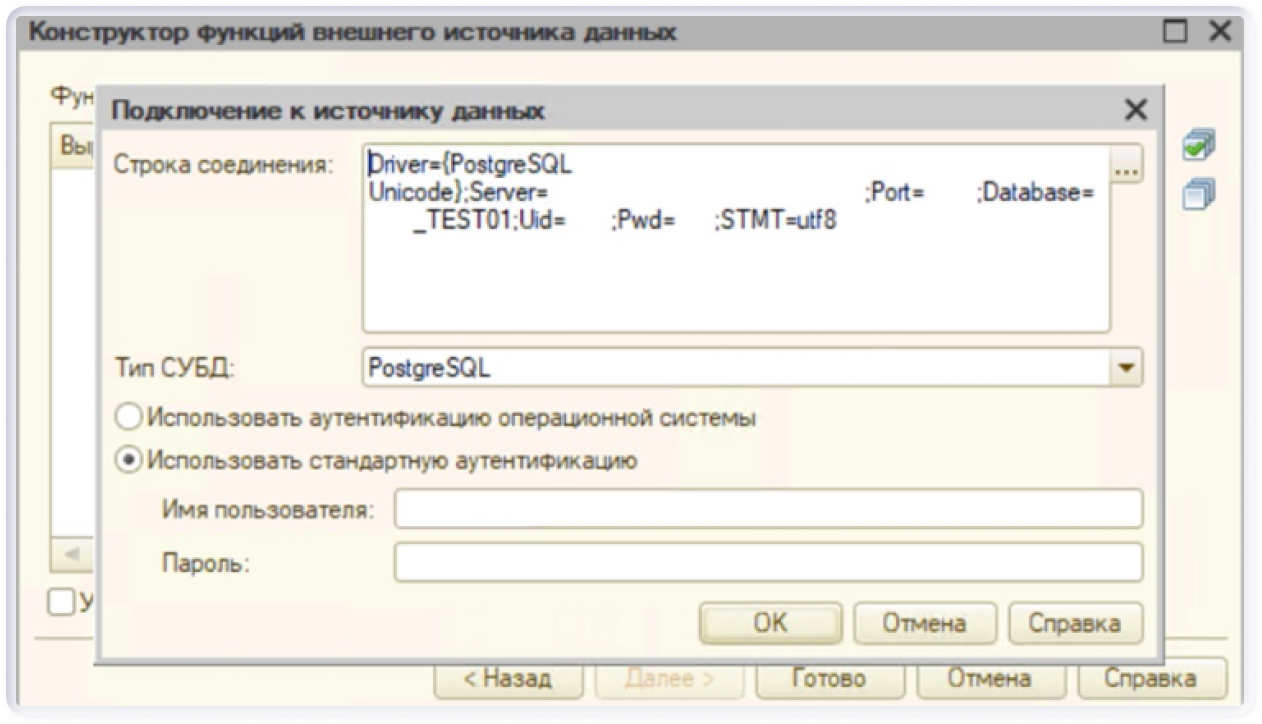Click the Готово wizard button
The width and height of the screenshot is (1262, 724).
coord(827,679)
